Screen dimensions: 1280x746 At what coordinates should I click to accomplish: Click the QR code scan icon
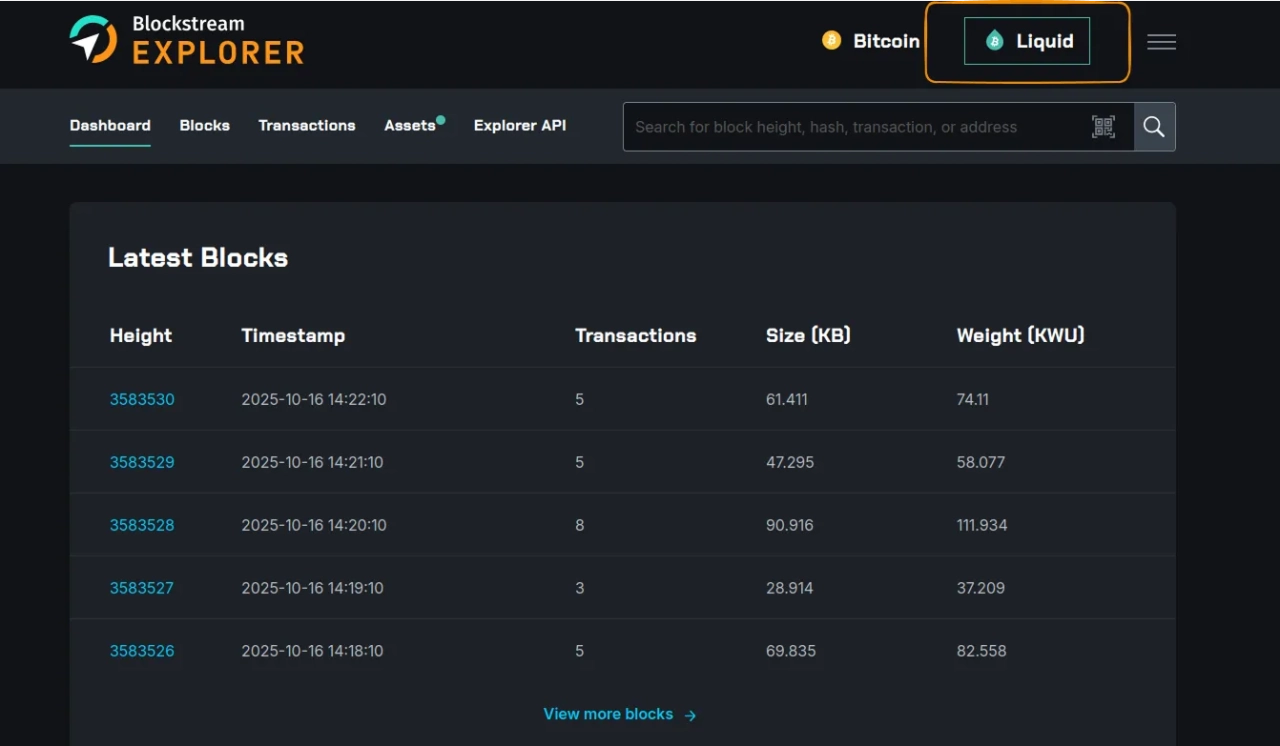(1103, 127)
